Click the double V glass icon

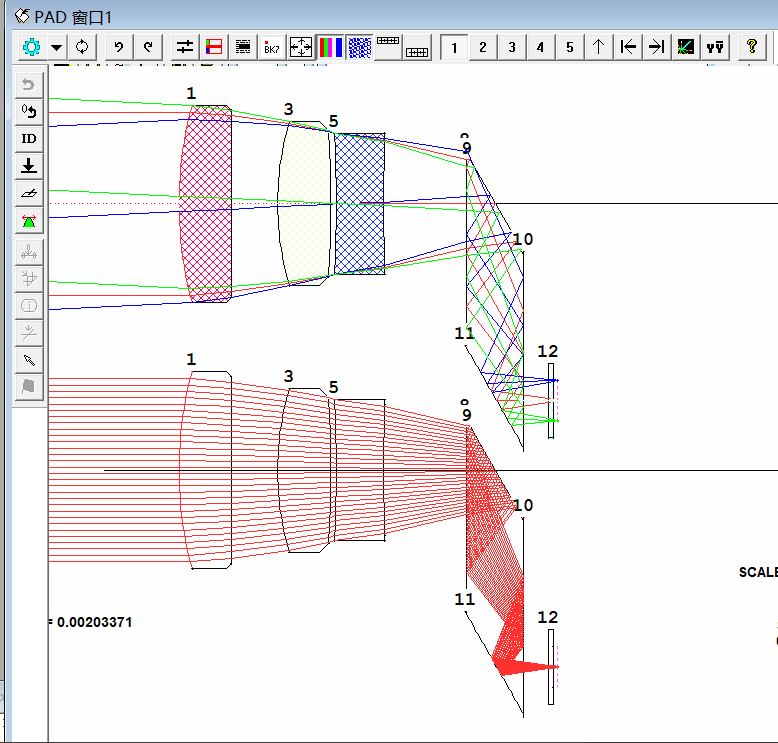pyautogui.click(x=715, y=47)
